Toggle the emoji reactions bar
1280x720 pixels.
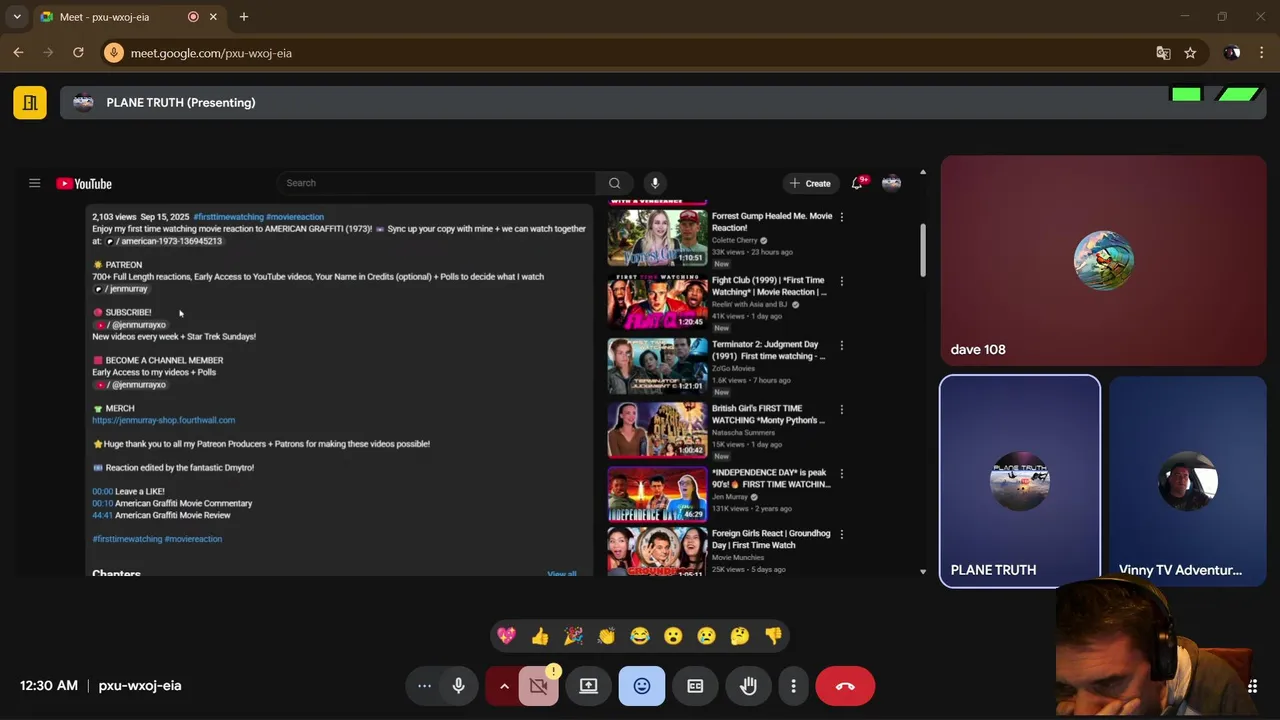pyautogui.click(x=642, y=686)
